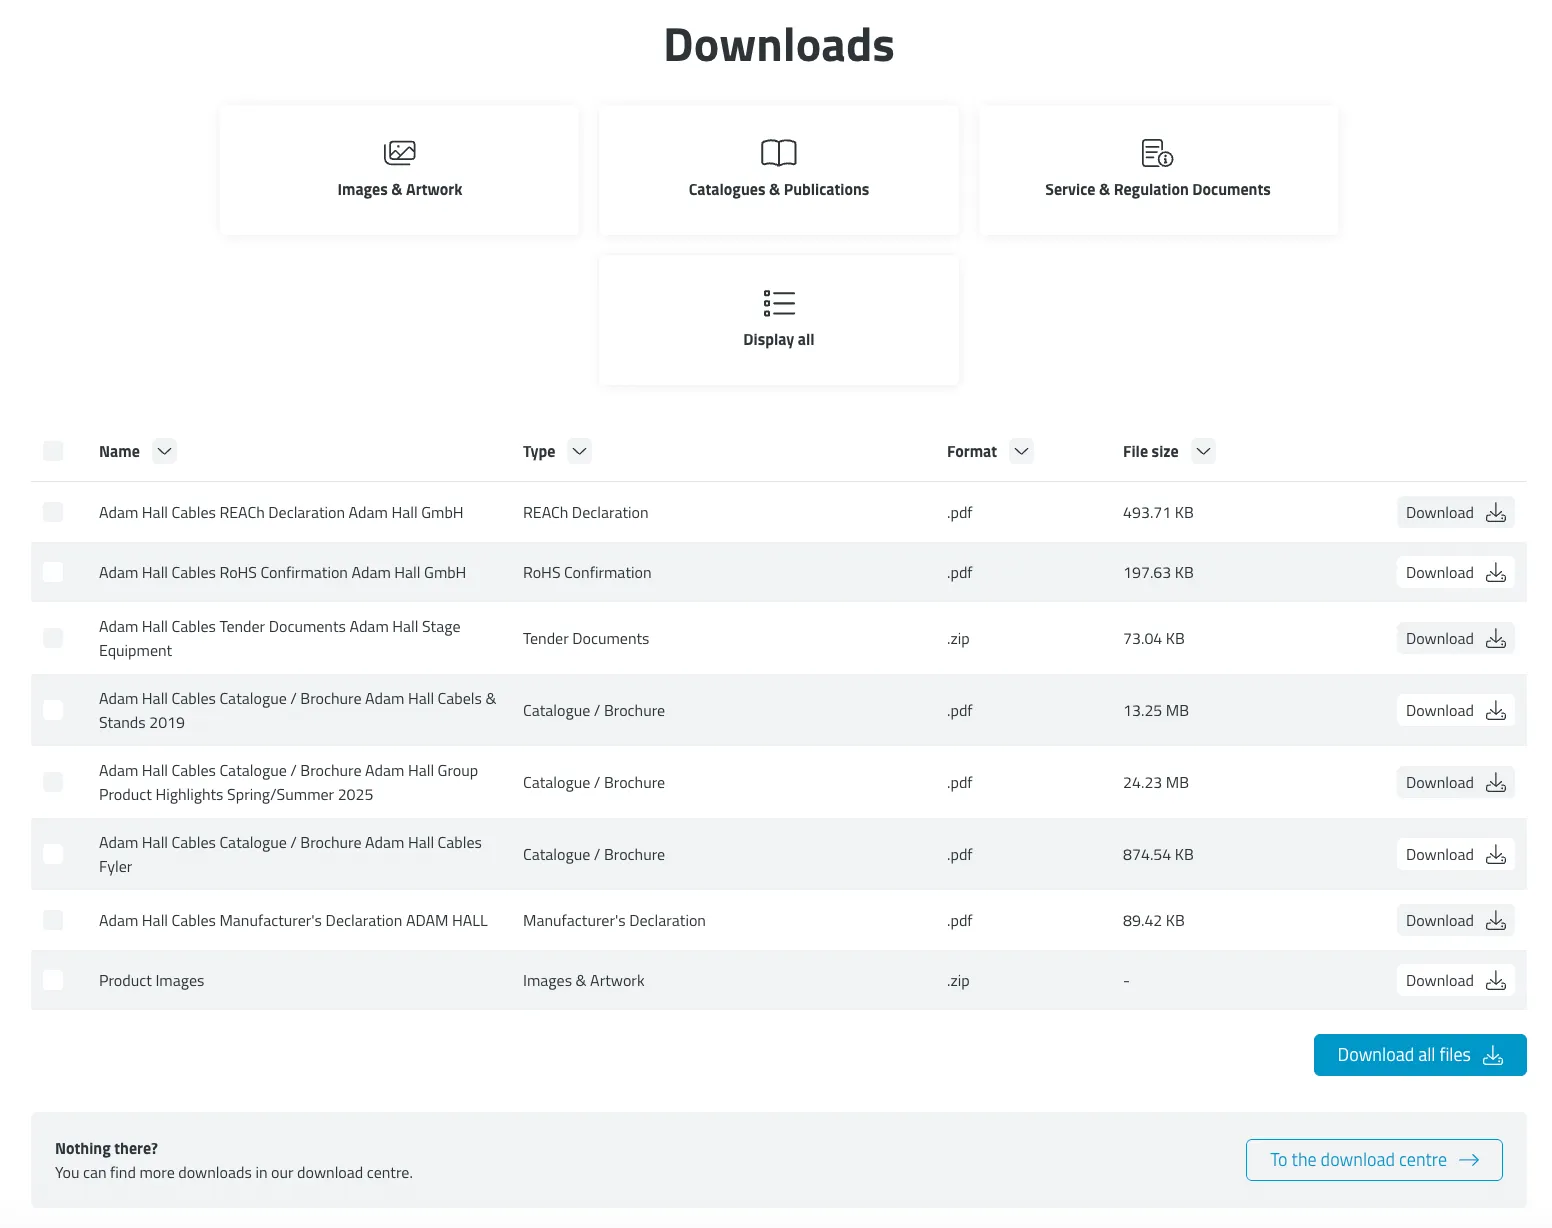This screenshot has width=1552, height=1228.
Task: Switch to Catalogues & Publications category
Action: pos(778,189)
